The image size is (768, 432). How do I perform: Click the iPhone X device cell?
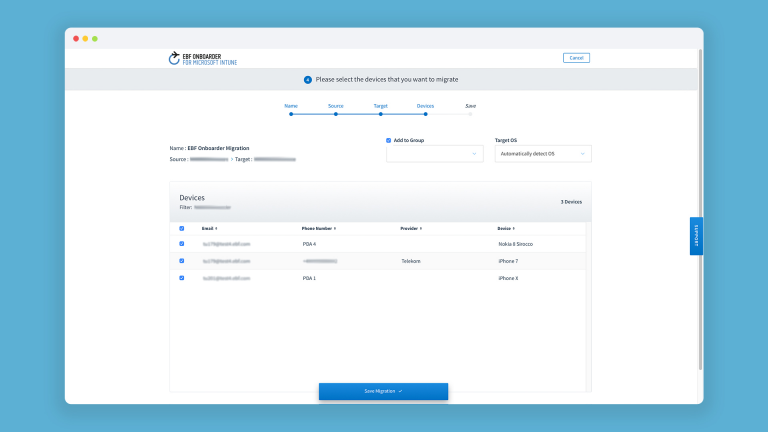click(x=508, y=278)
